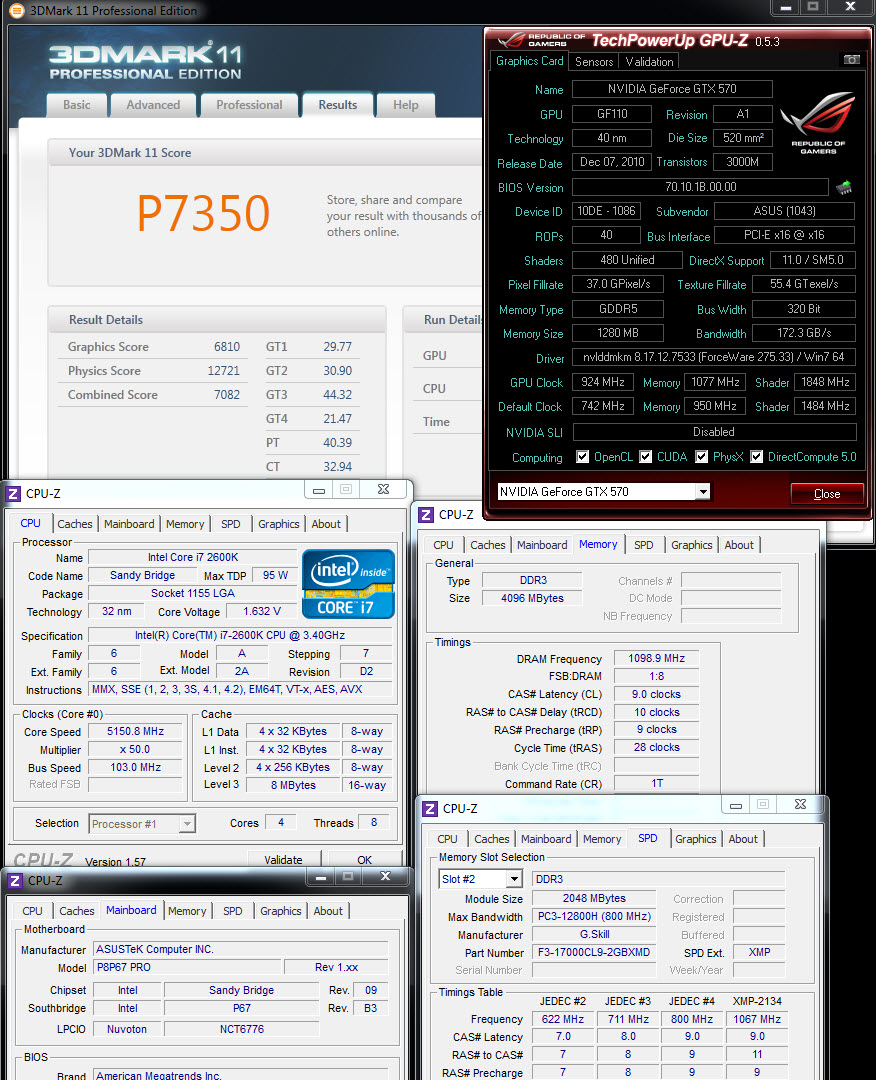The height and width of the screenshot is (1080, 876).
Task: Click the XMP-2134 frequency 1067 MHz
Action: click(757, 1019)
